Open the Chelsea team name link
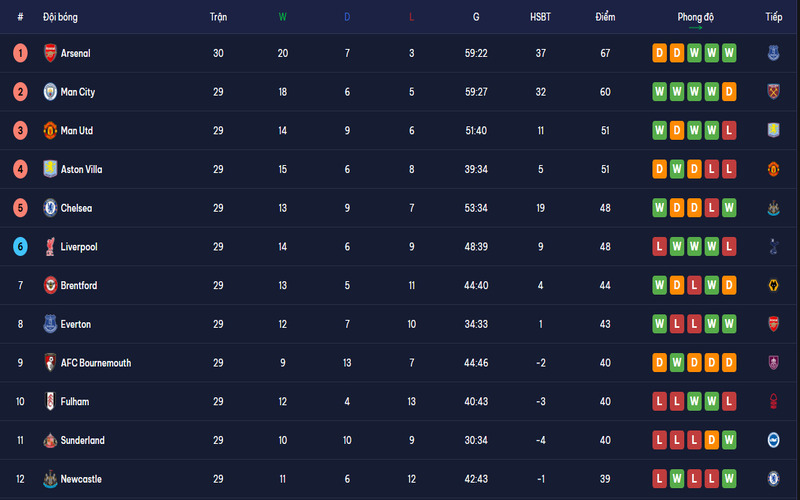This screenshot has width=800, height=500. point(76,208)
